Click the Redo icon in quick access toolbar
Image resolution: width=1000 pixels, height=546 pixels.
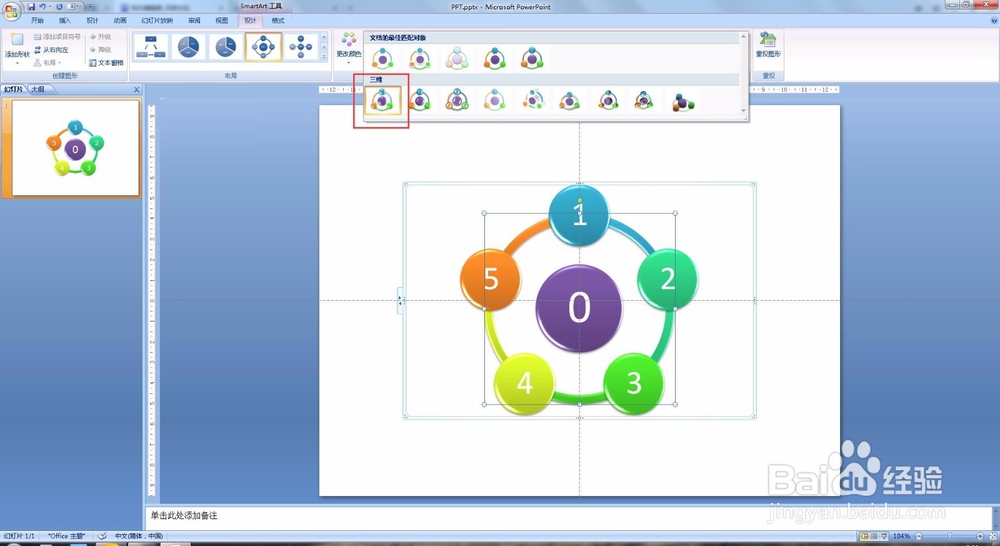(x=59, y=6)
